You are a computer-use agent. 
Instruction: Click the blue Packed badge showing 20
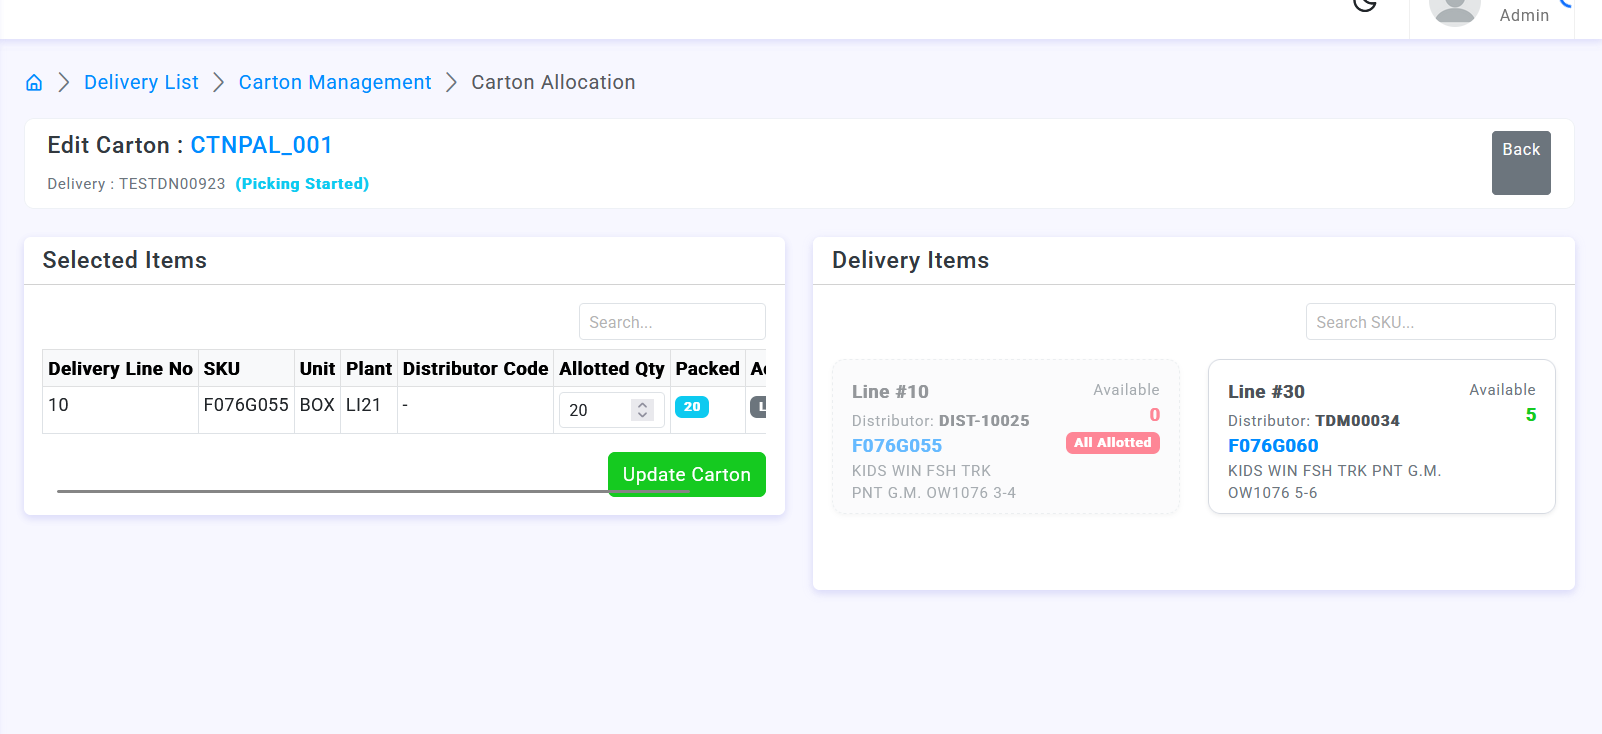692,407
